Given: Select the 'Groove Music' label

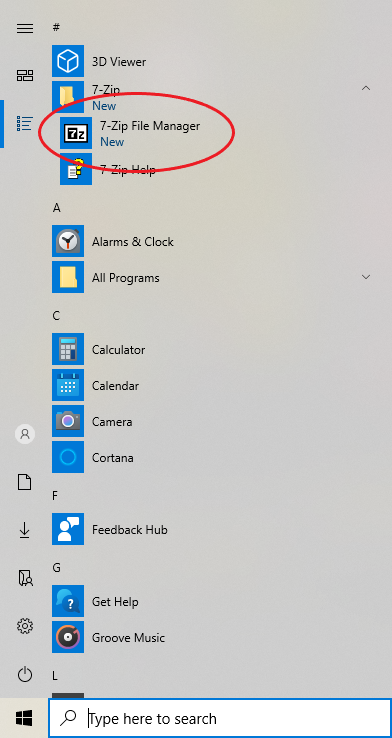Looking at the screenshot, I should click(128, 638).
